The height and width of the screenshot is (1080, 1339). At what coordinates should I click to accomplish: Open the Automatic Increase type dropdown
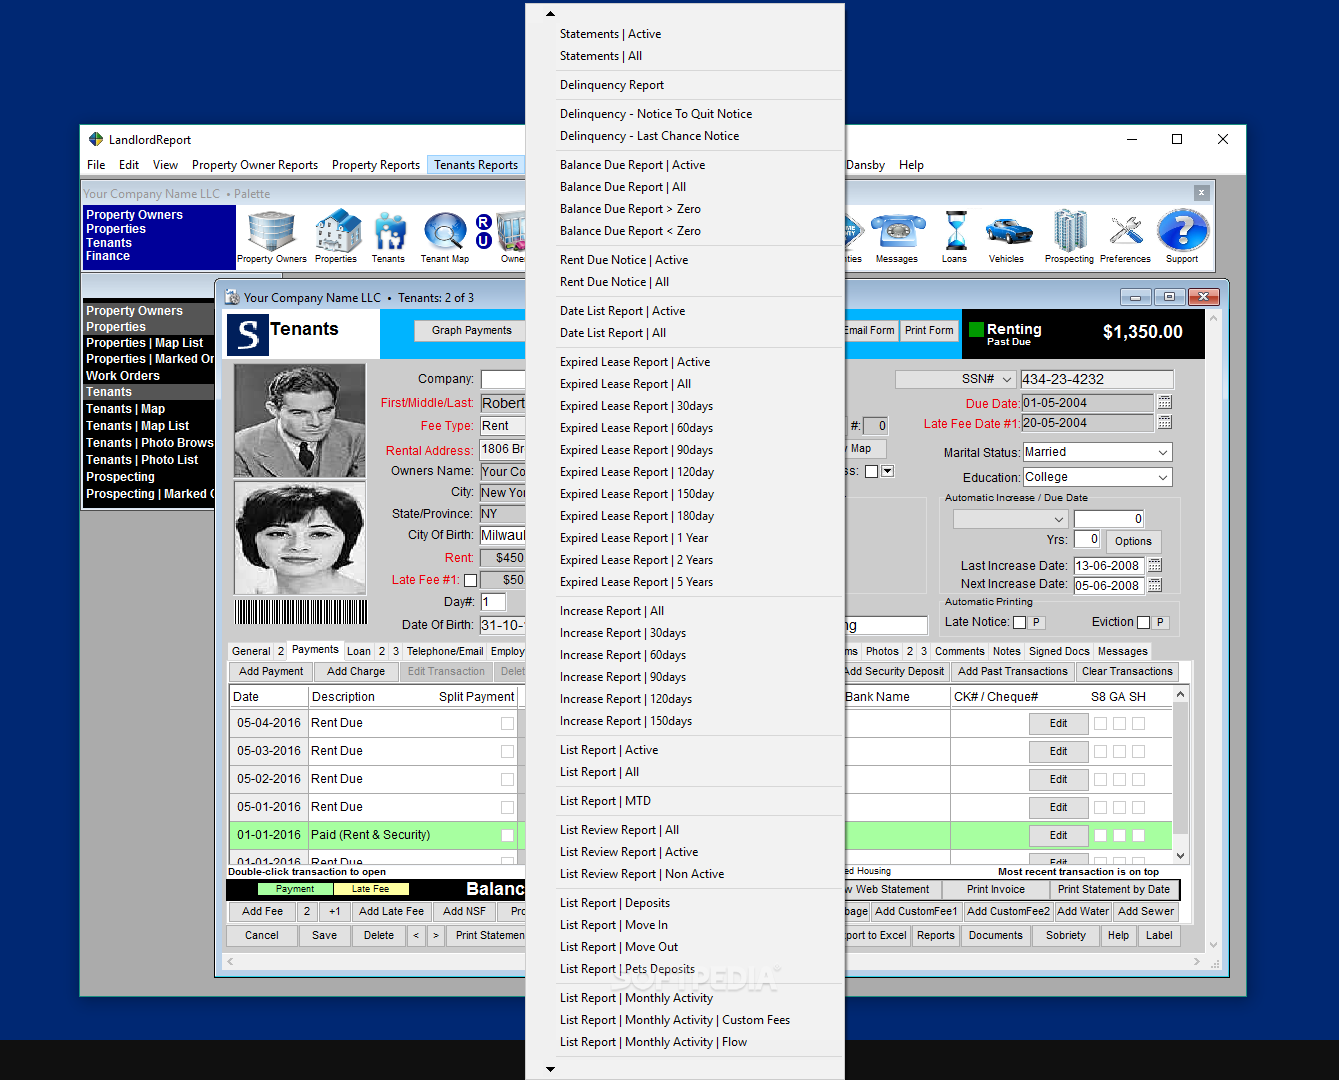[1059, 519]
